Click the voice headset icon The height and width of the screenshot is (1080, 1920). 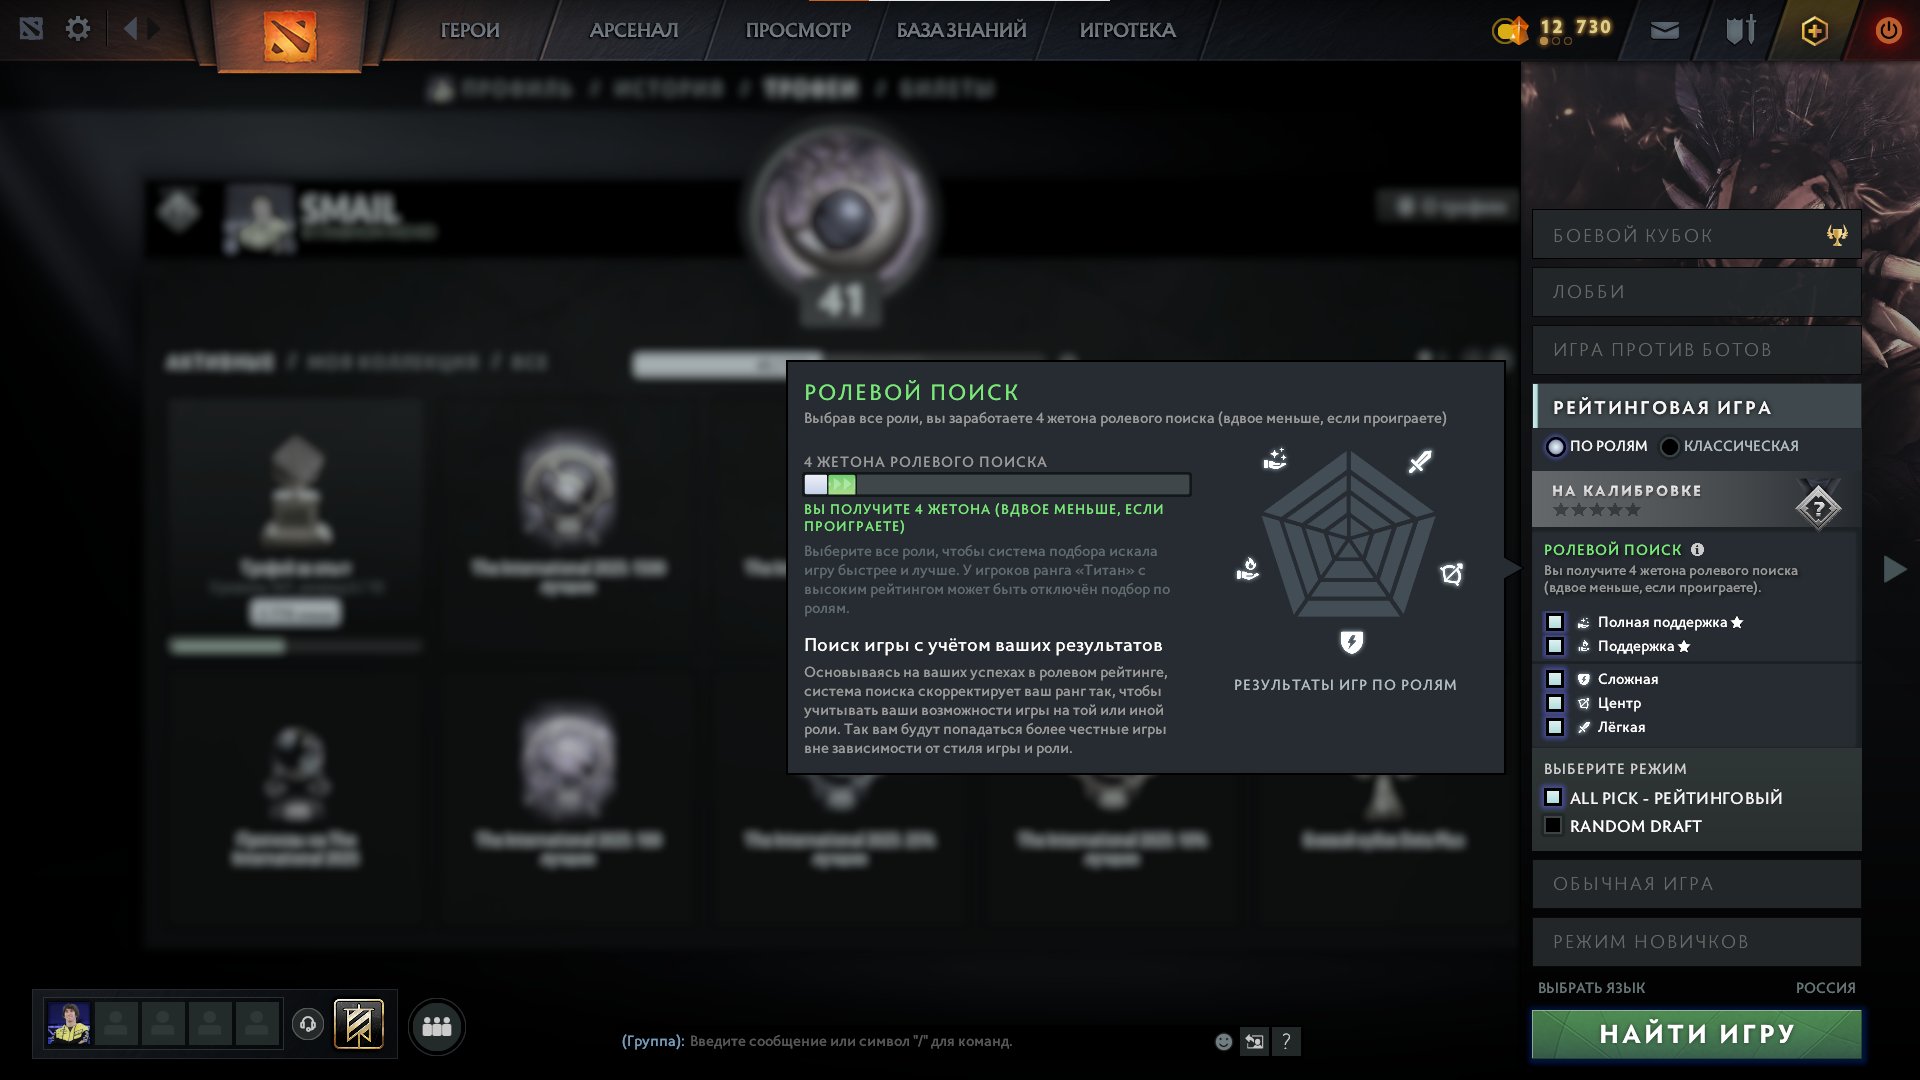click(308, 1024)
